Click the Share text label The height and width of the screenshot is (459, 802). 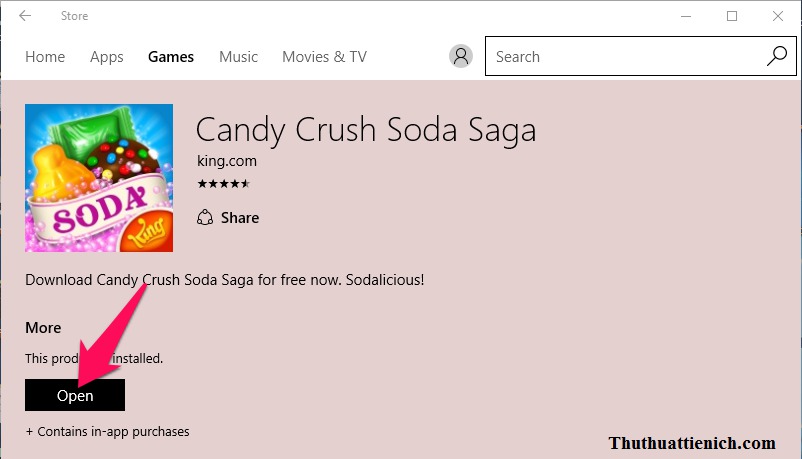pyautogui.click(x=240, y=218)
